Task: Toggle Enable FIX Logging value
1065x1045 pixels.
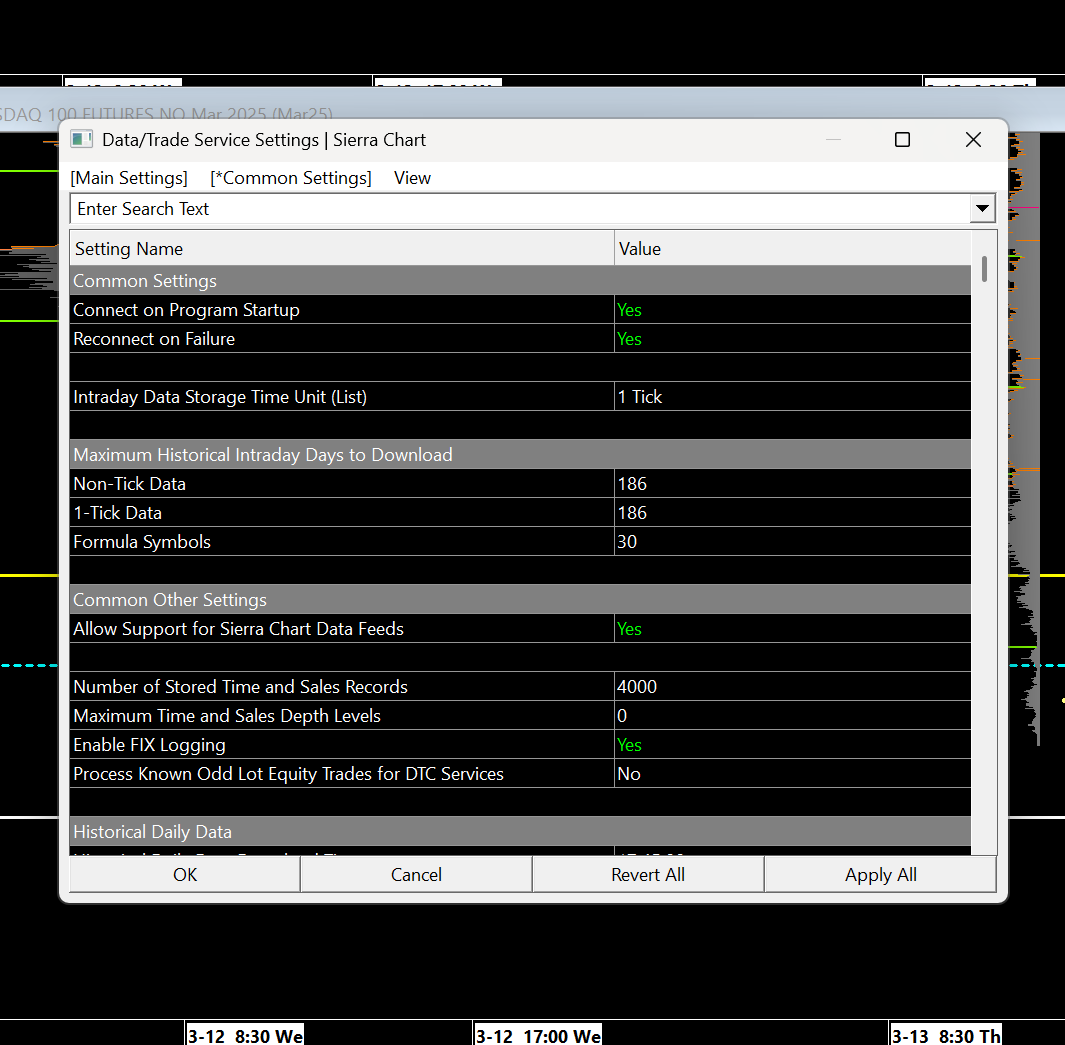Action: [x=792, y=745]
